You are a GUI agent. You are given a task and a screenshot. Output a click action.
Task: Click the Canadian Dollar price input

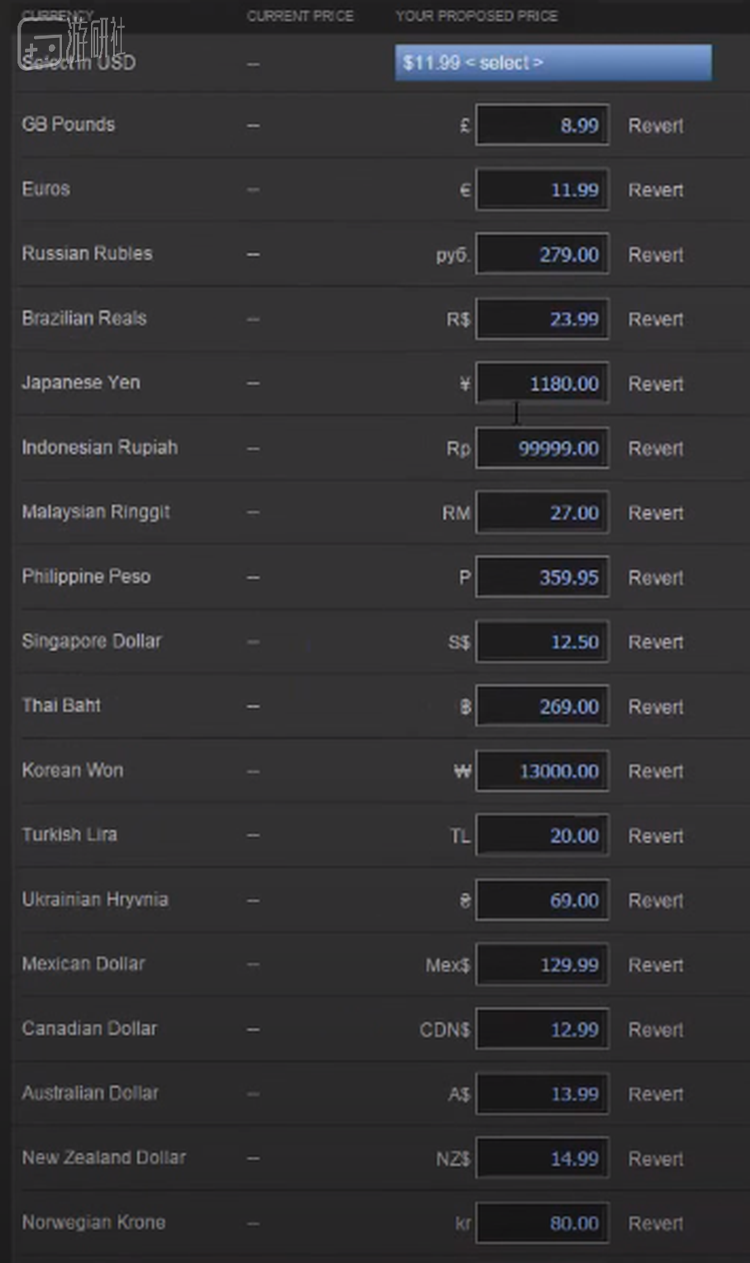point(542,1029)
